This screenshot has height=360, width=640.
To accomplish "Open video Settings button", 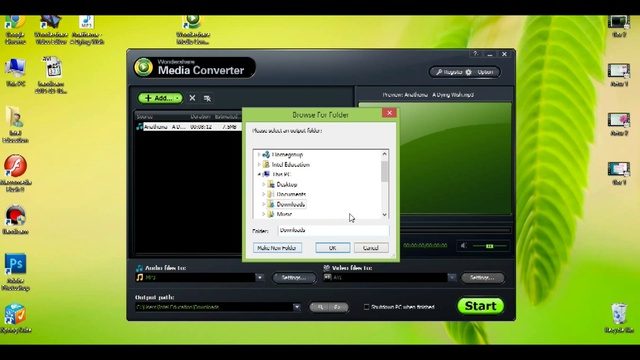I will pyautogui.click(x=482, y=278).
